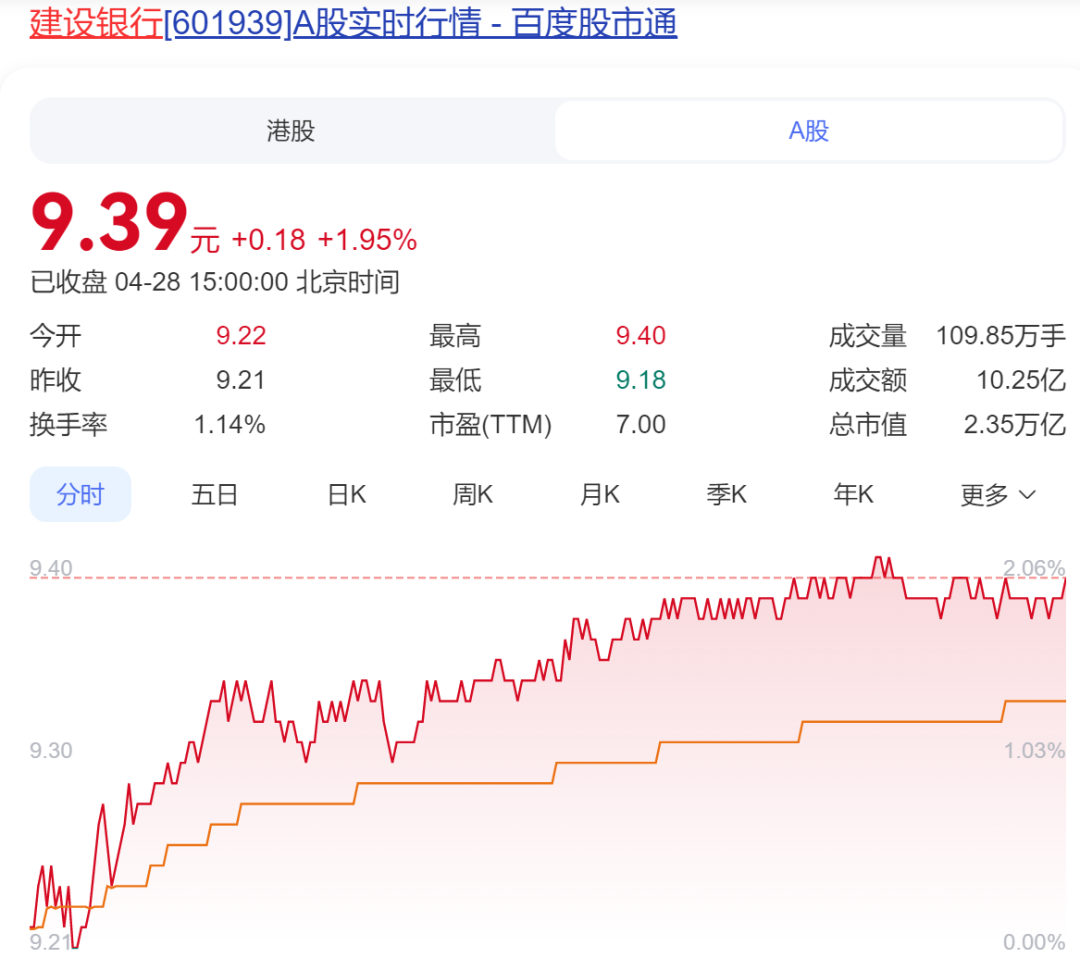Click the 市盈(TTM) value 7.00
This screenshot has width=1080, height=958.
(640, 425)
